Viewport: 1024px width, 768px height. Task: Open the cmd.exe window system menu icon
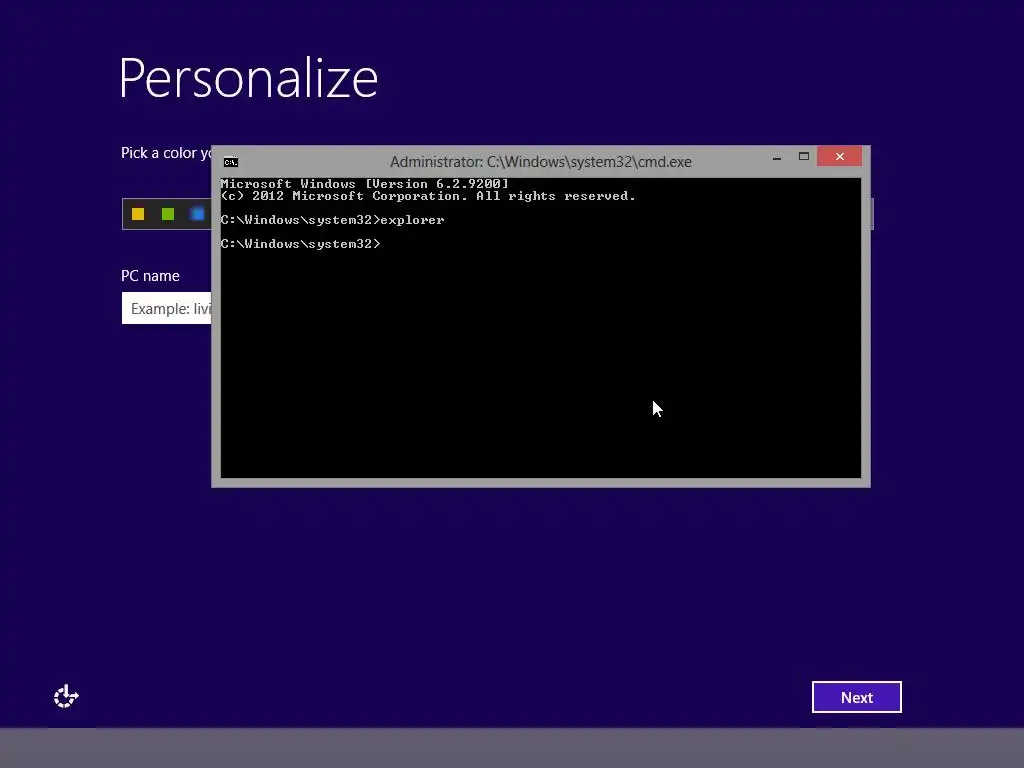point(231,162)
